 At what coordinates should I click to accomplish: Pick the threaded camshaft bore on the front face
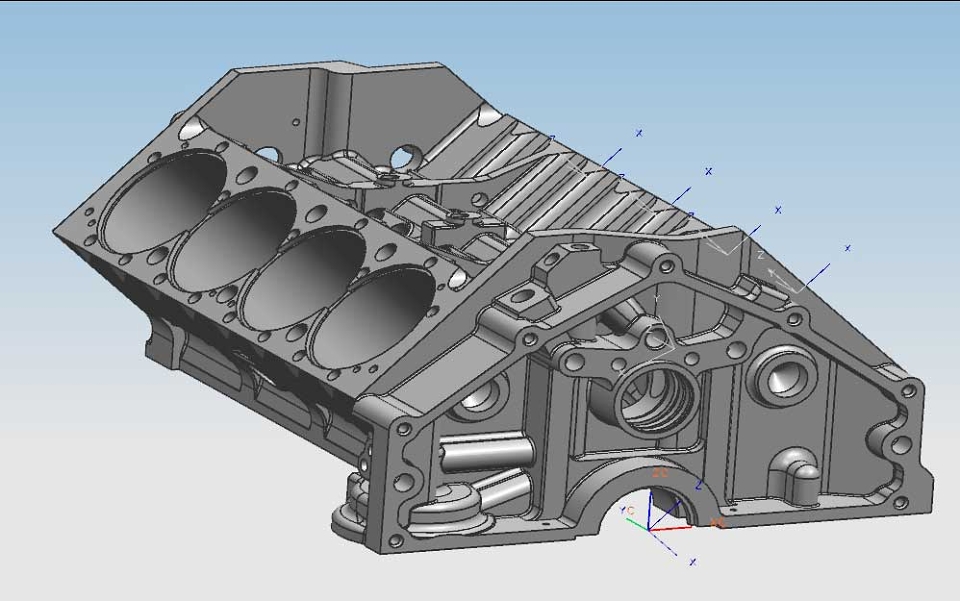click(656, 401)
